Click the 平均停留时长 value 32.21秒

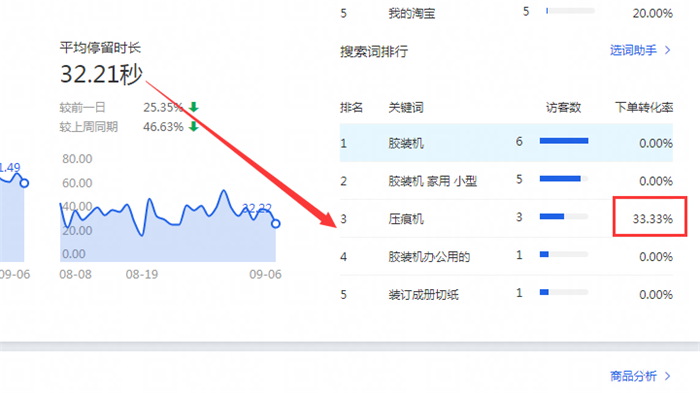pos(101,74)
